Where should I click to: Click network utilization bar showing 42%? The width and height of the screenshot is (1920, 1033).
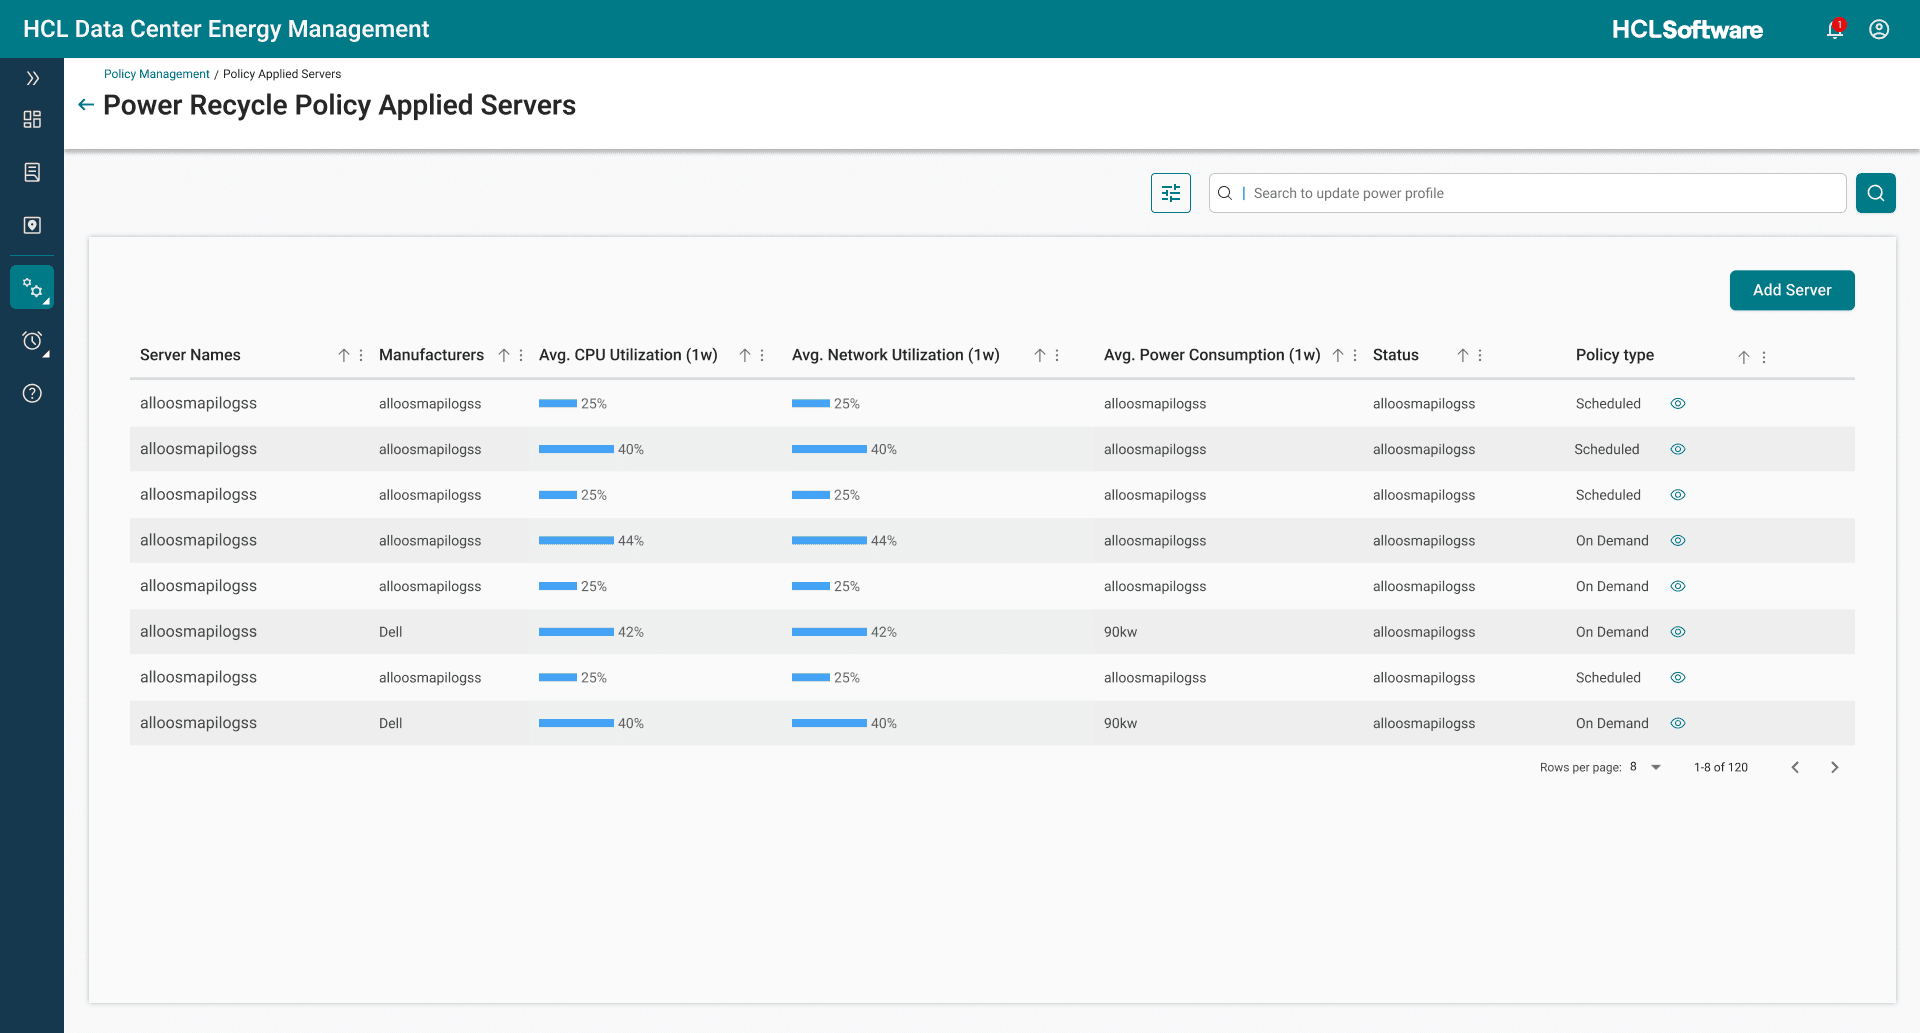pos(829,632)
